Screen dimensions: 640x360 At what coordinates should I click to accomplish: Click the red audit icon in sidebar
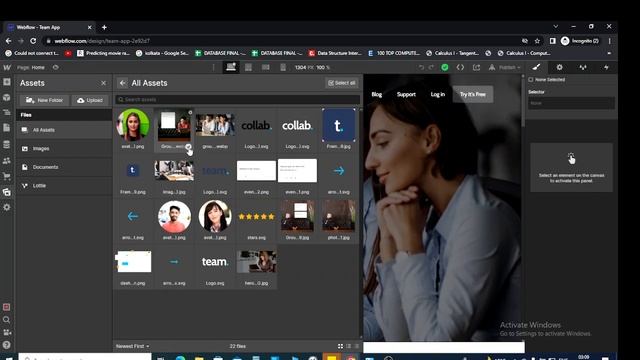(x=7, y=307)
